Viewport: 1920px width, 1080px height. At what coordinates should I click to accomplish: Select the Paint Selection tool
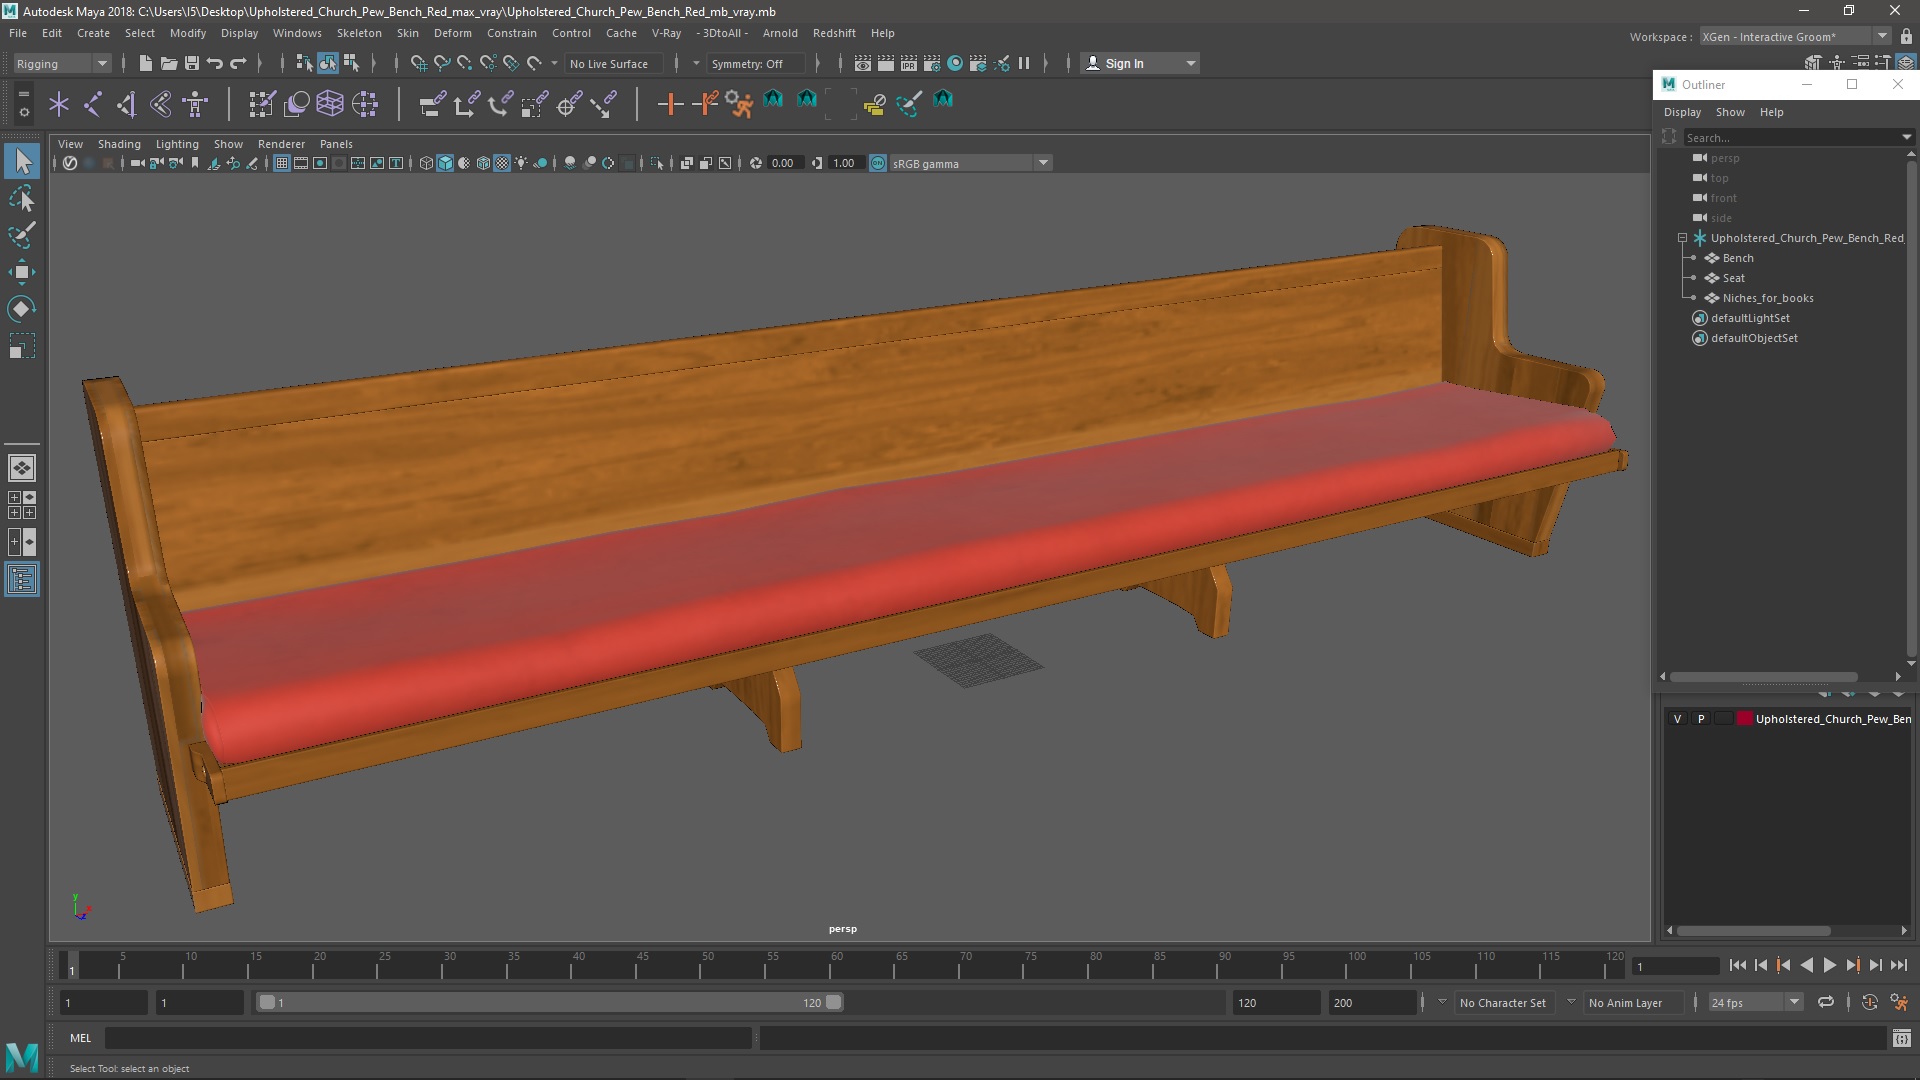point(22,236)
